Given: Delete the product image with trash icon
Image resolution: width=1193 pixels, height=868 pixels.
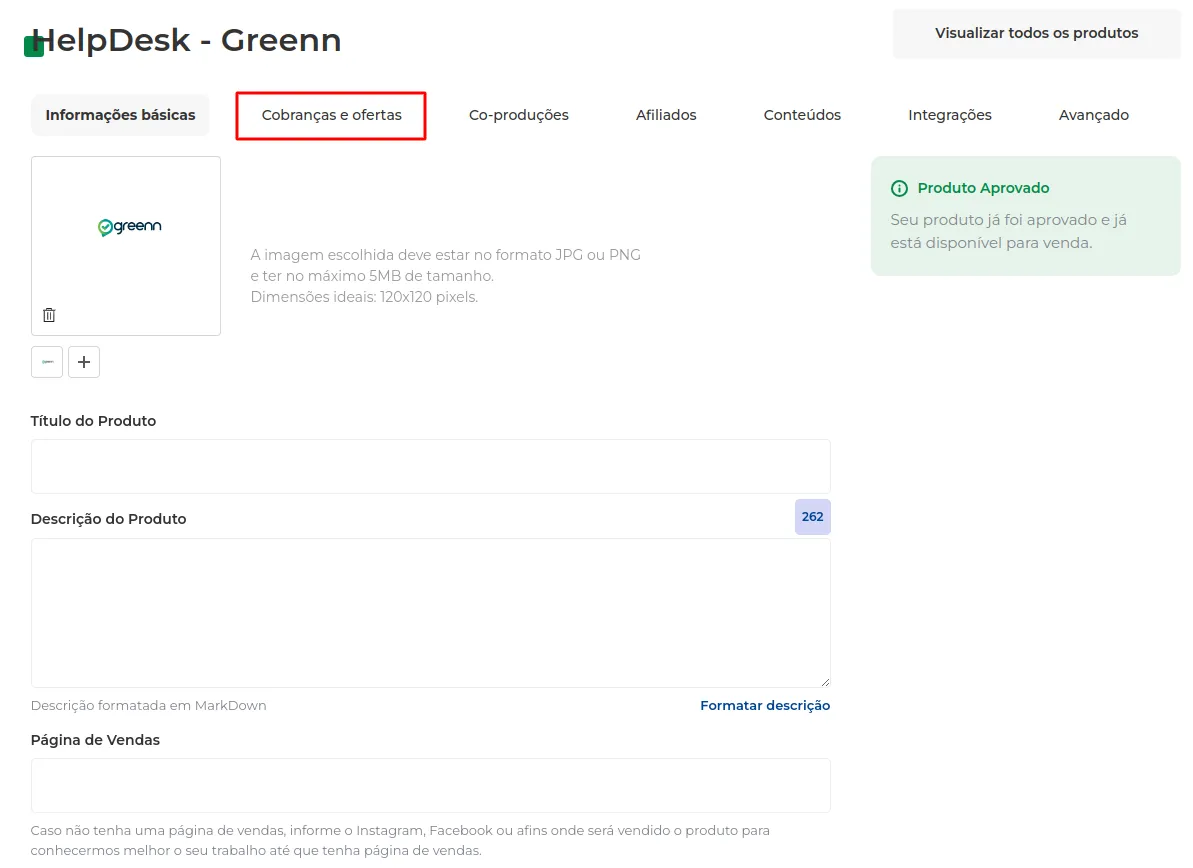Looking at the screenshot, I should pyautogui.click(x=49, y=315).
